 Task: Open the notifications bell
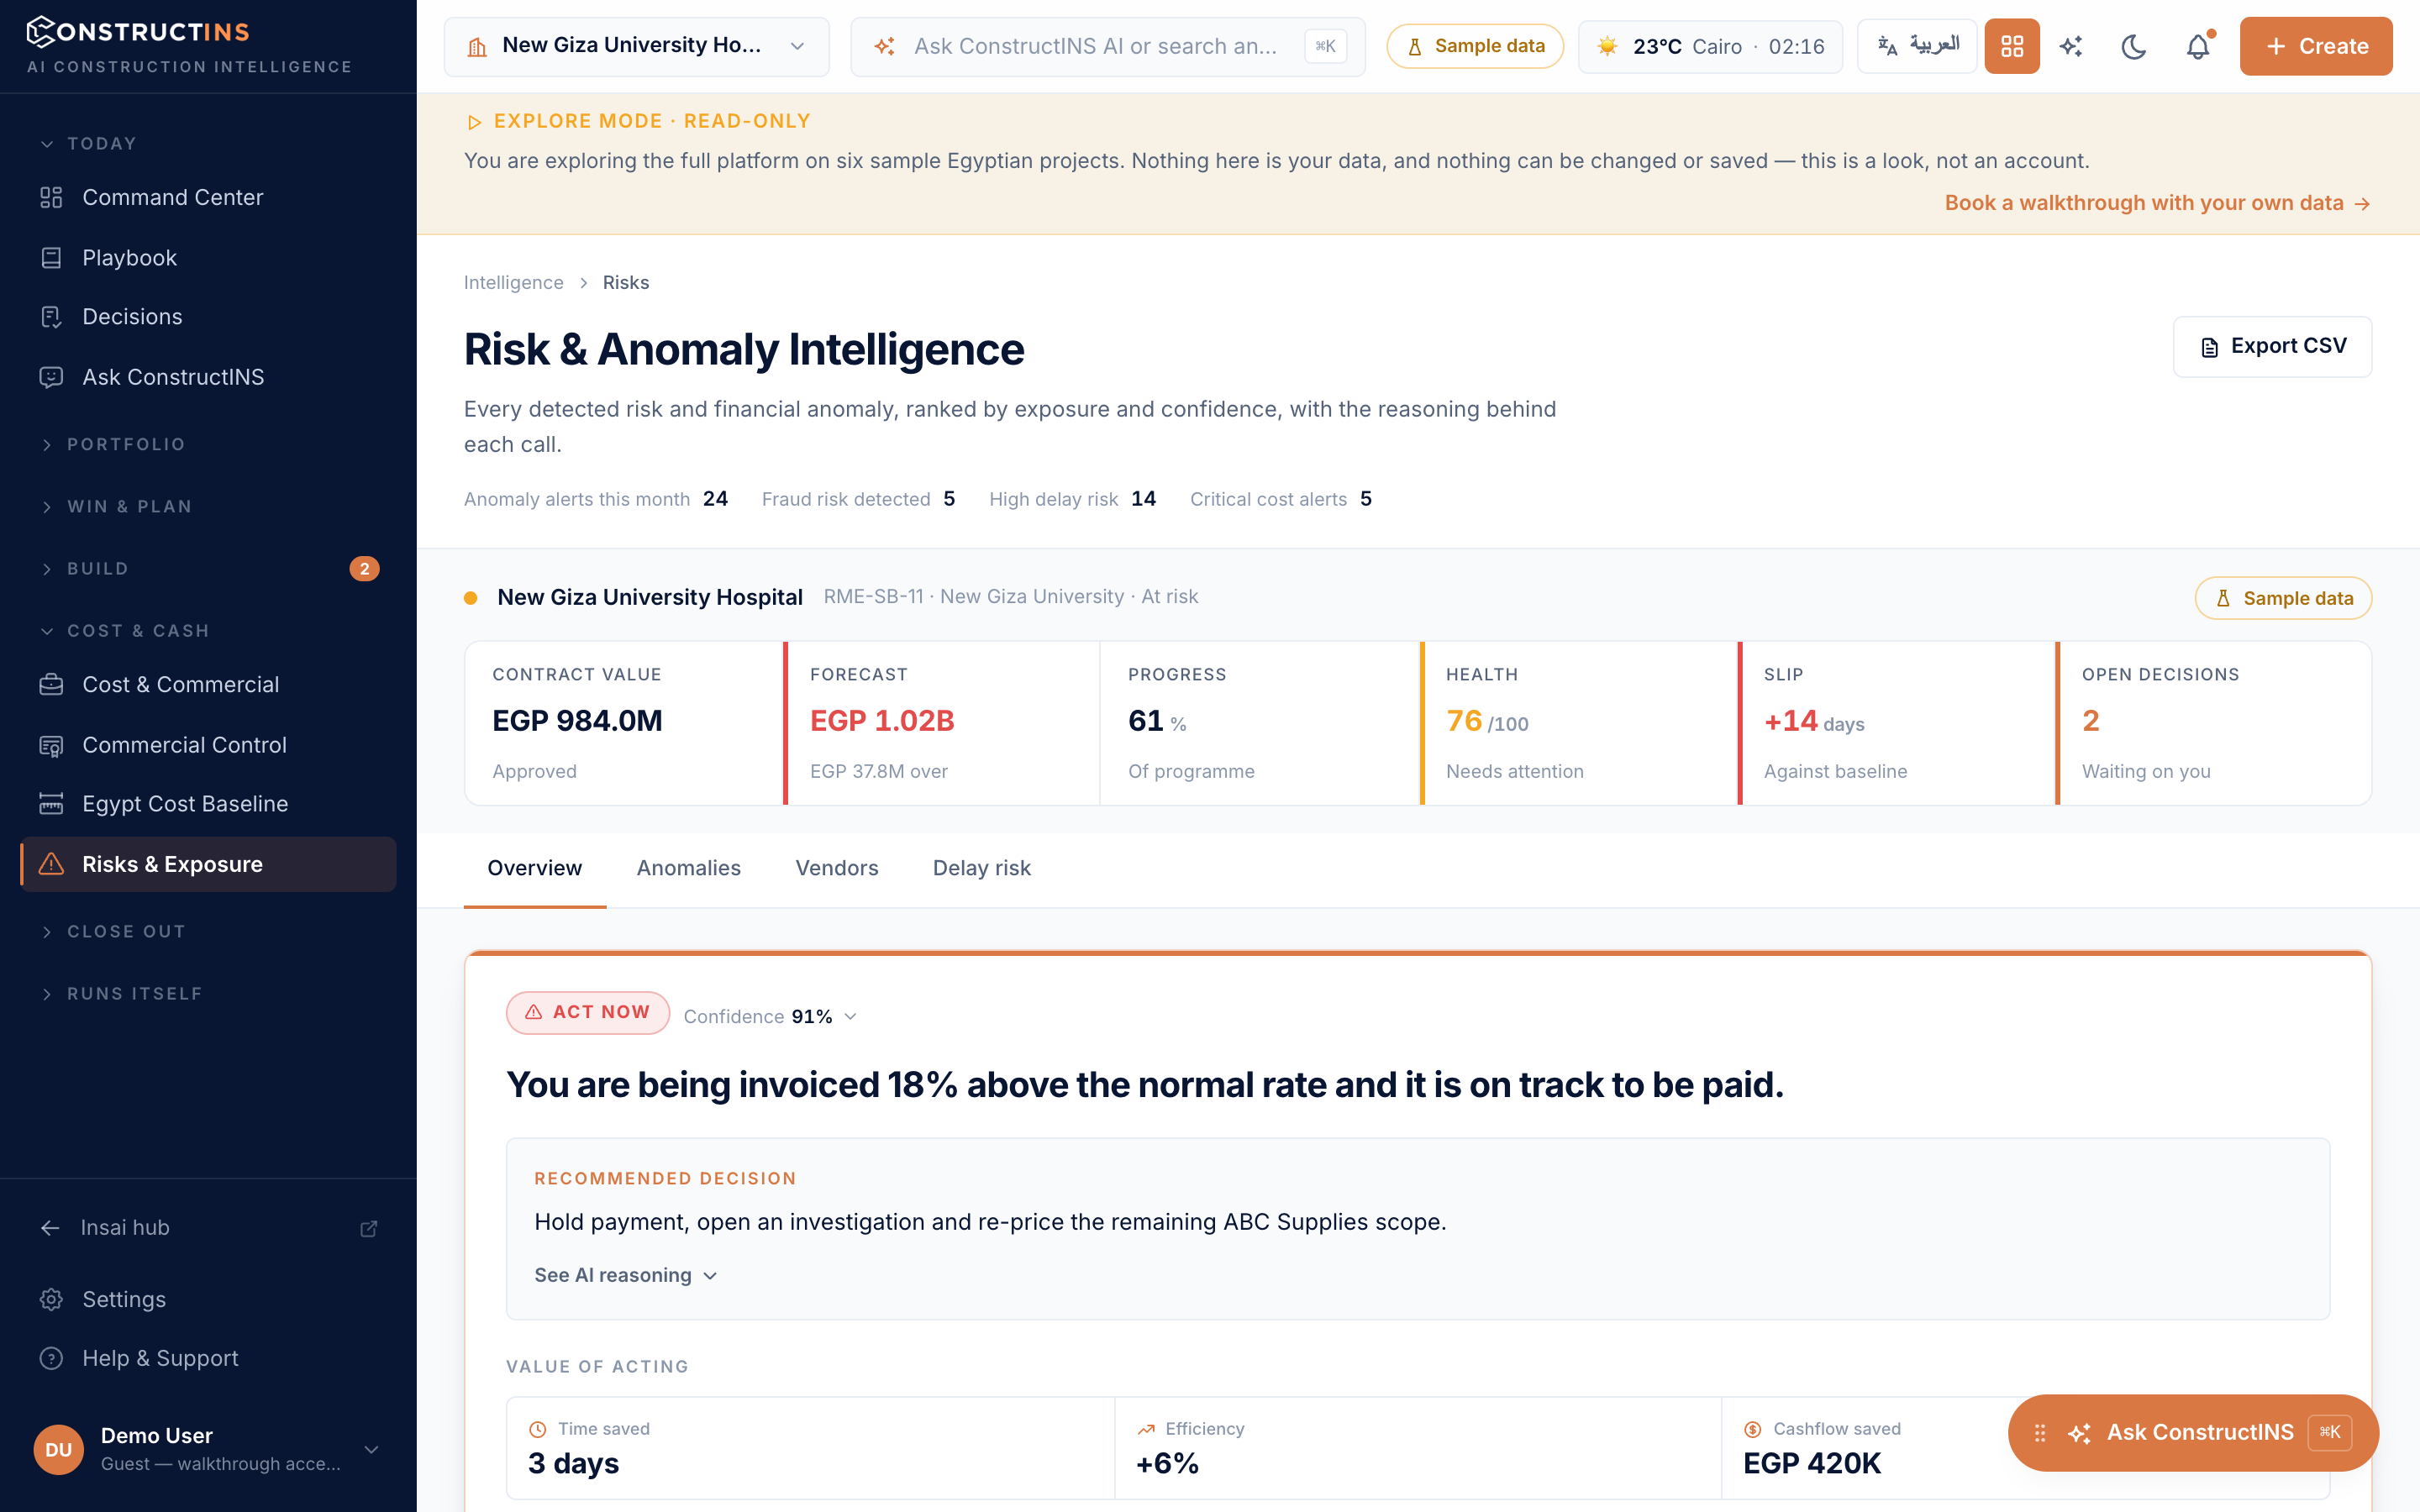coord(2197,46)
